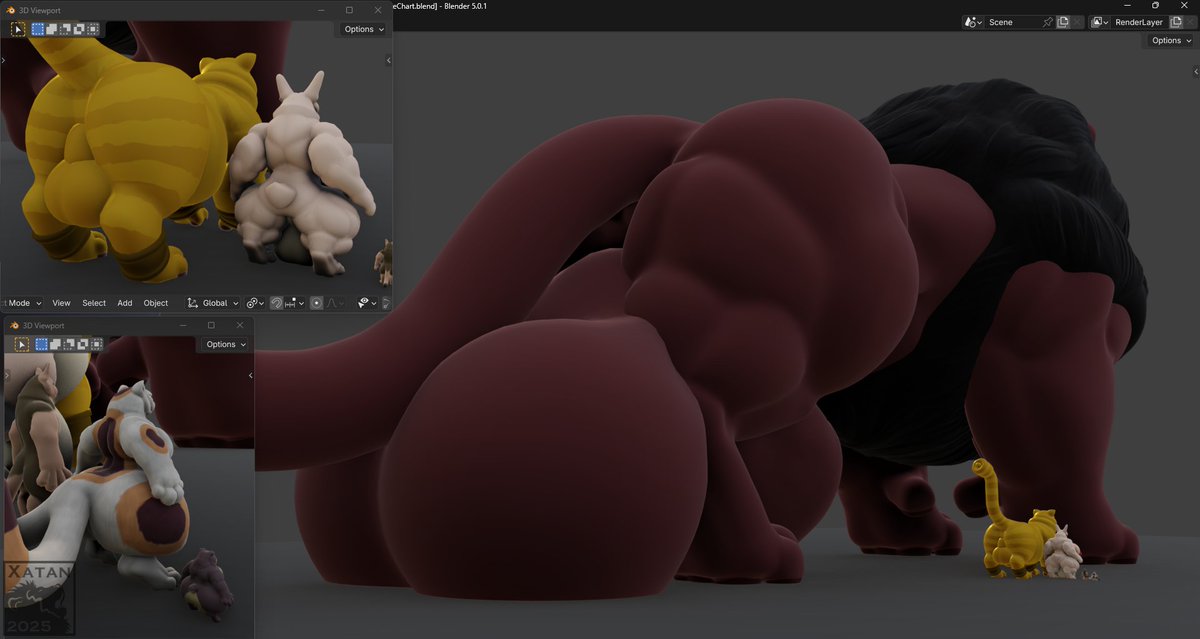Image resolution: width=1200 pixels, height=639 pixels.
Task: Open the object Mode dropdown
Action: 22,303
